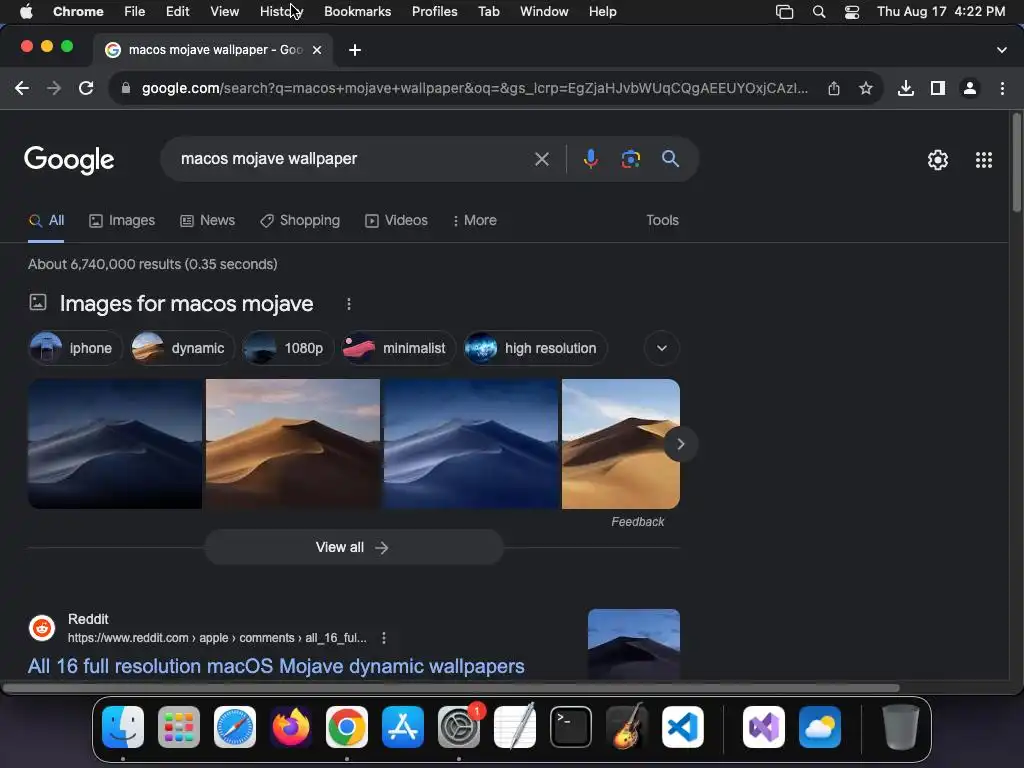Open the site info lock icon
The image size is (1024, 768).
coord(125,88)
